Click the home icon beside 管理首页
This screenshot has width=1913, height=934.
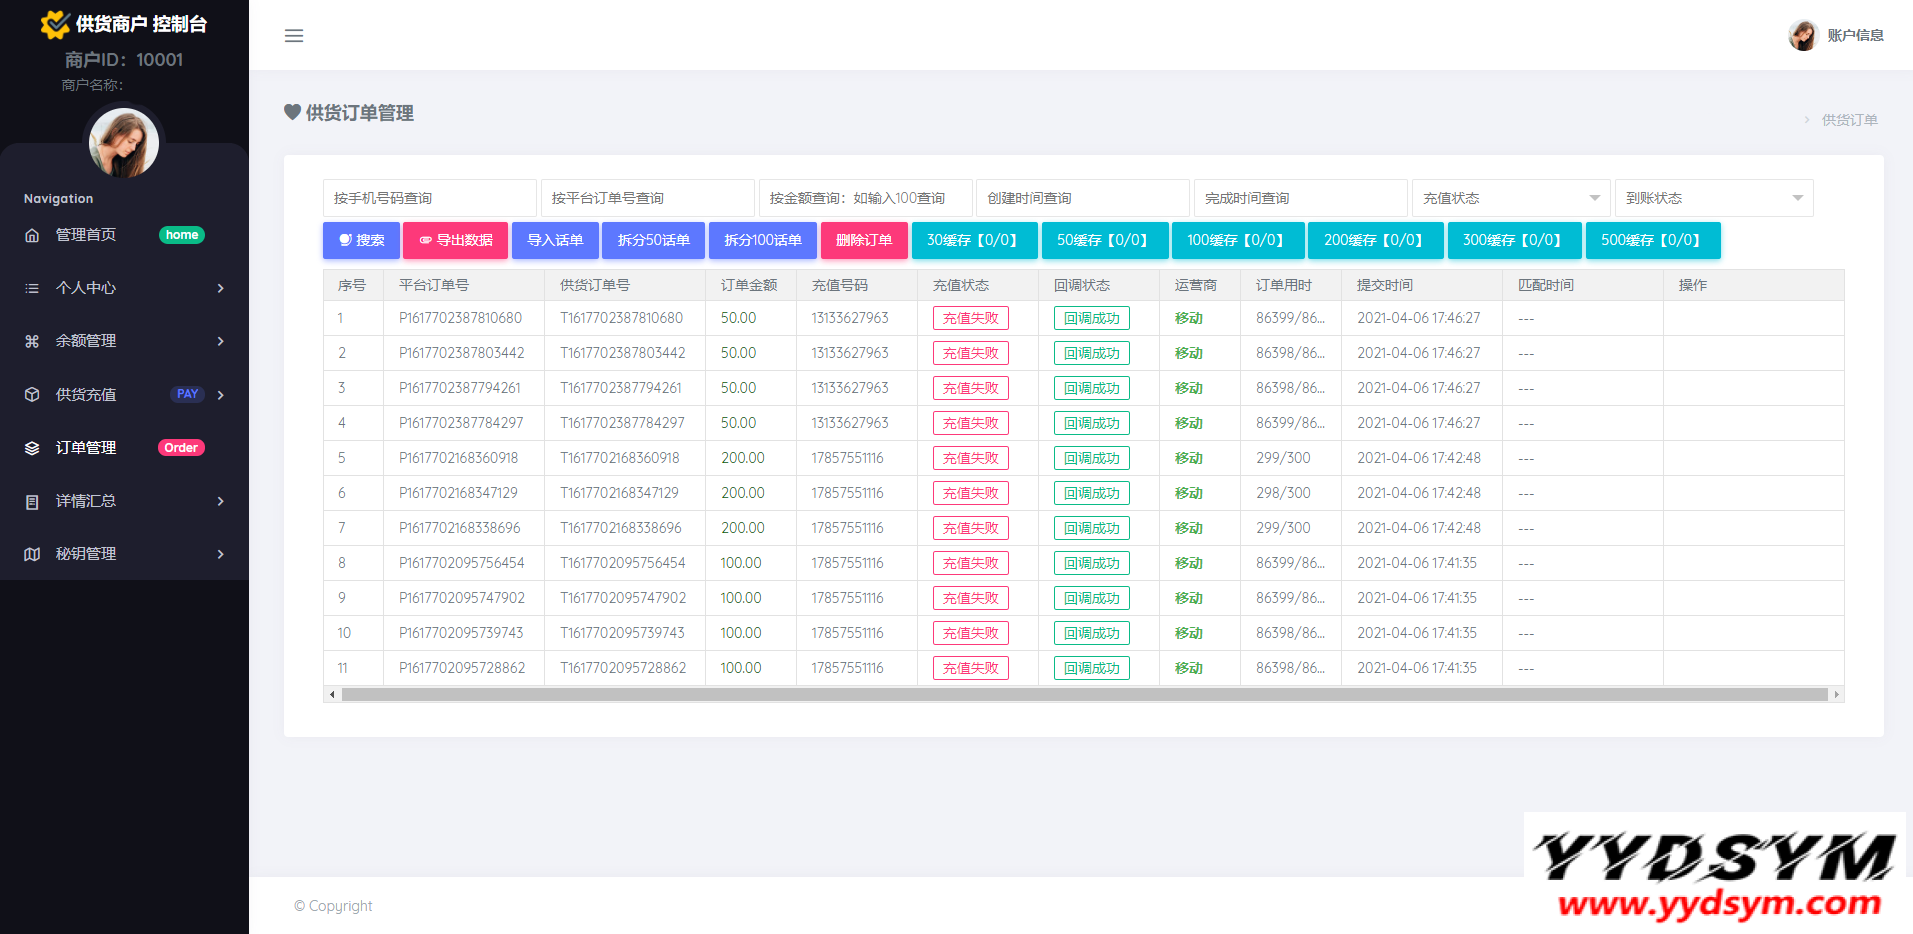coord(32,235)
